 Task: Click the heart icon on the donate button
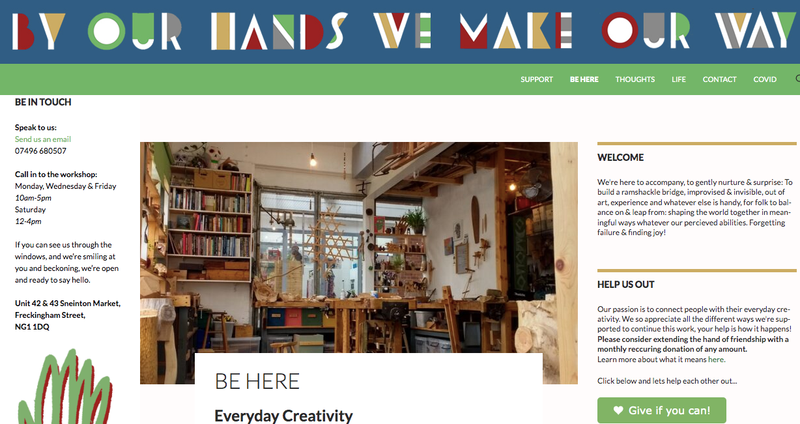pyautogui.click(x=618, y=410)
